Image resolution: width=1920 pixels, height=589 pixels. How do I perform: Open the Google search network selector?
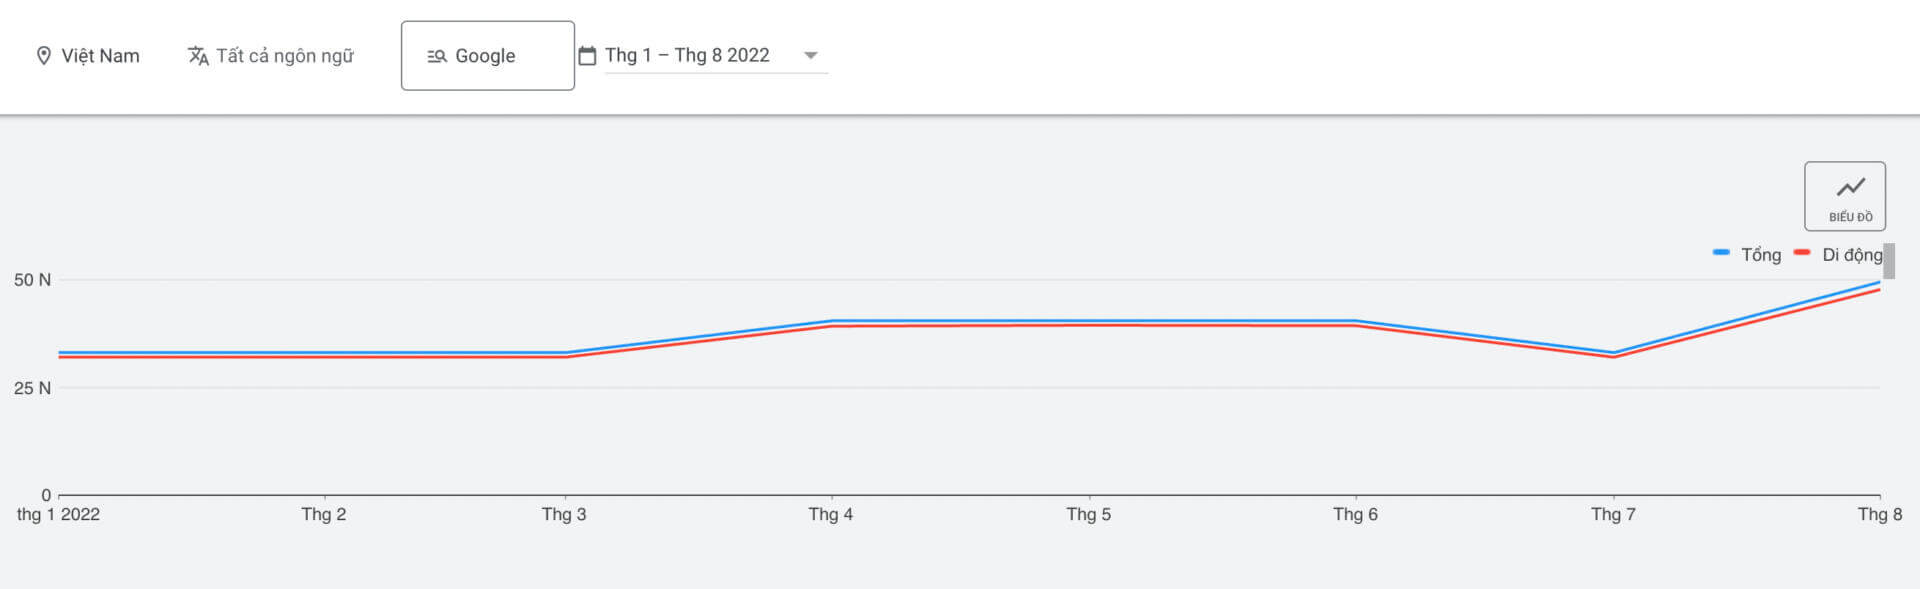[487, 56]
